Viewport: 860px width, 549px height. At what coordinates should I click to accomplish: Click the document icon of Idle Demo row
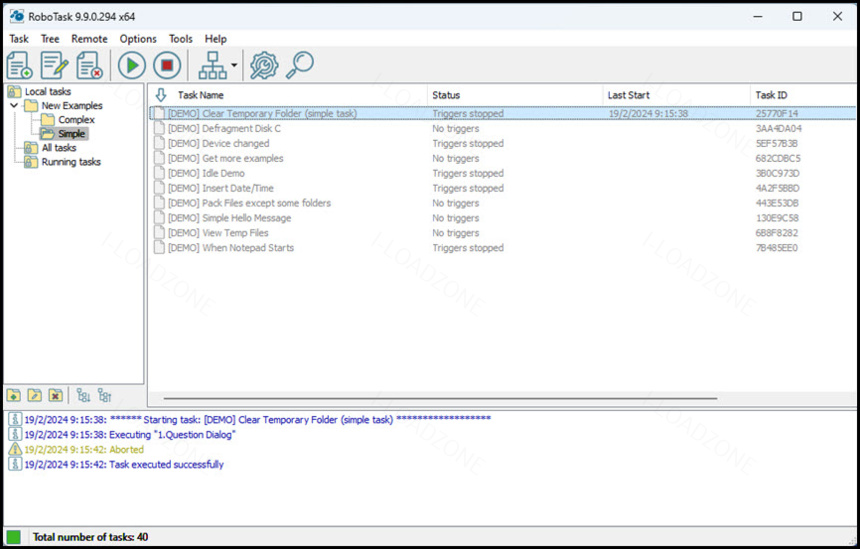[159, 173]
